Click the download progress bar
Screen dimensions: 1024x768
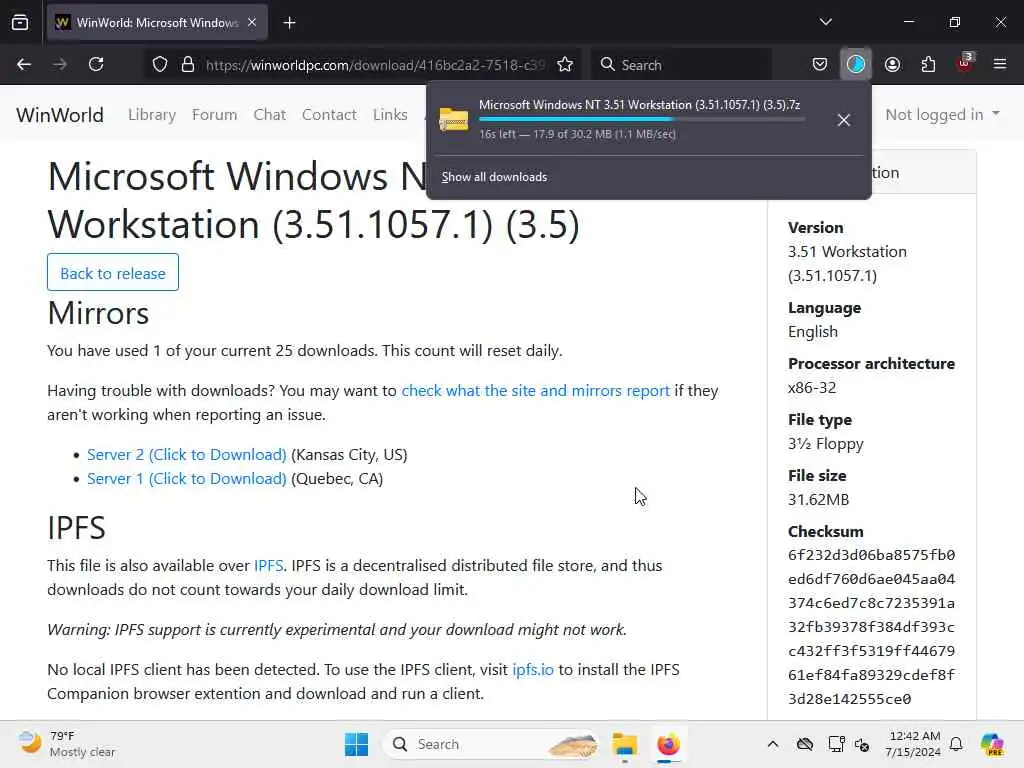[641, 120]
